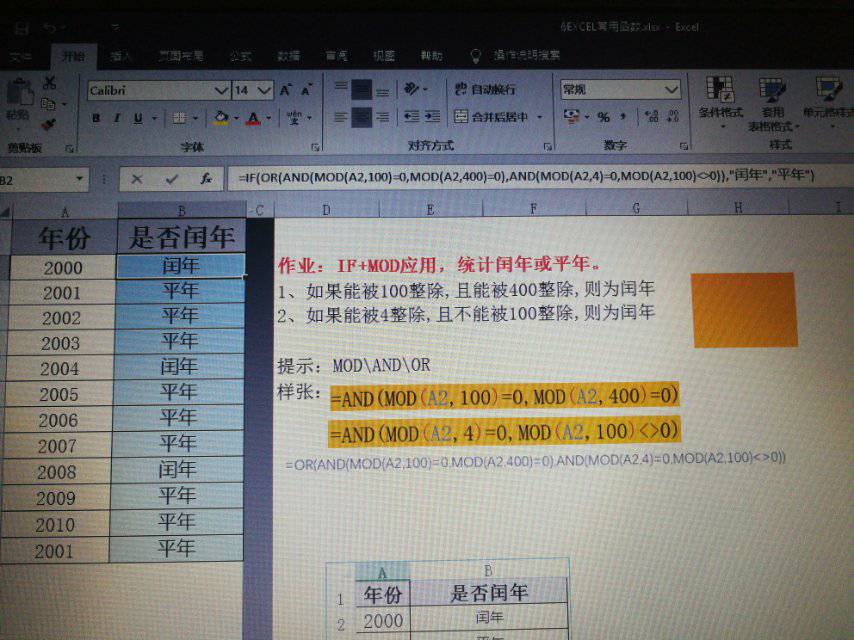Click the align left icon

[x=340, y=117]
